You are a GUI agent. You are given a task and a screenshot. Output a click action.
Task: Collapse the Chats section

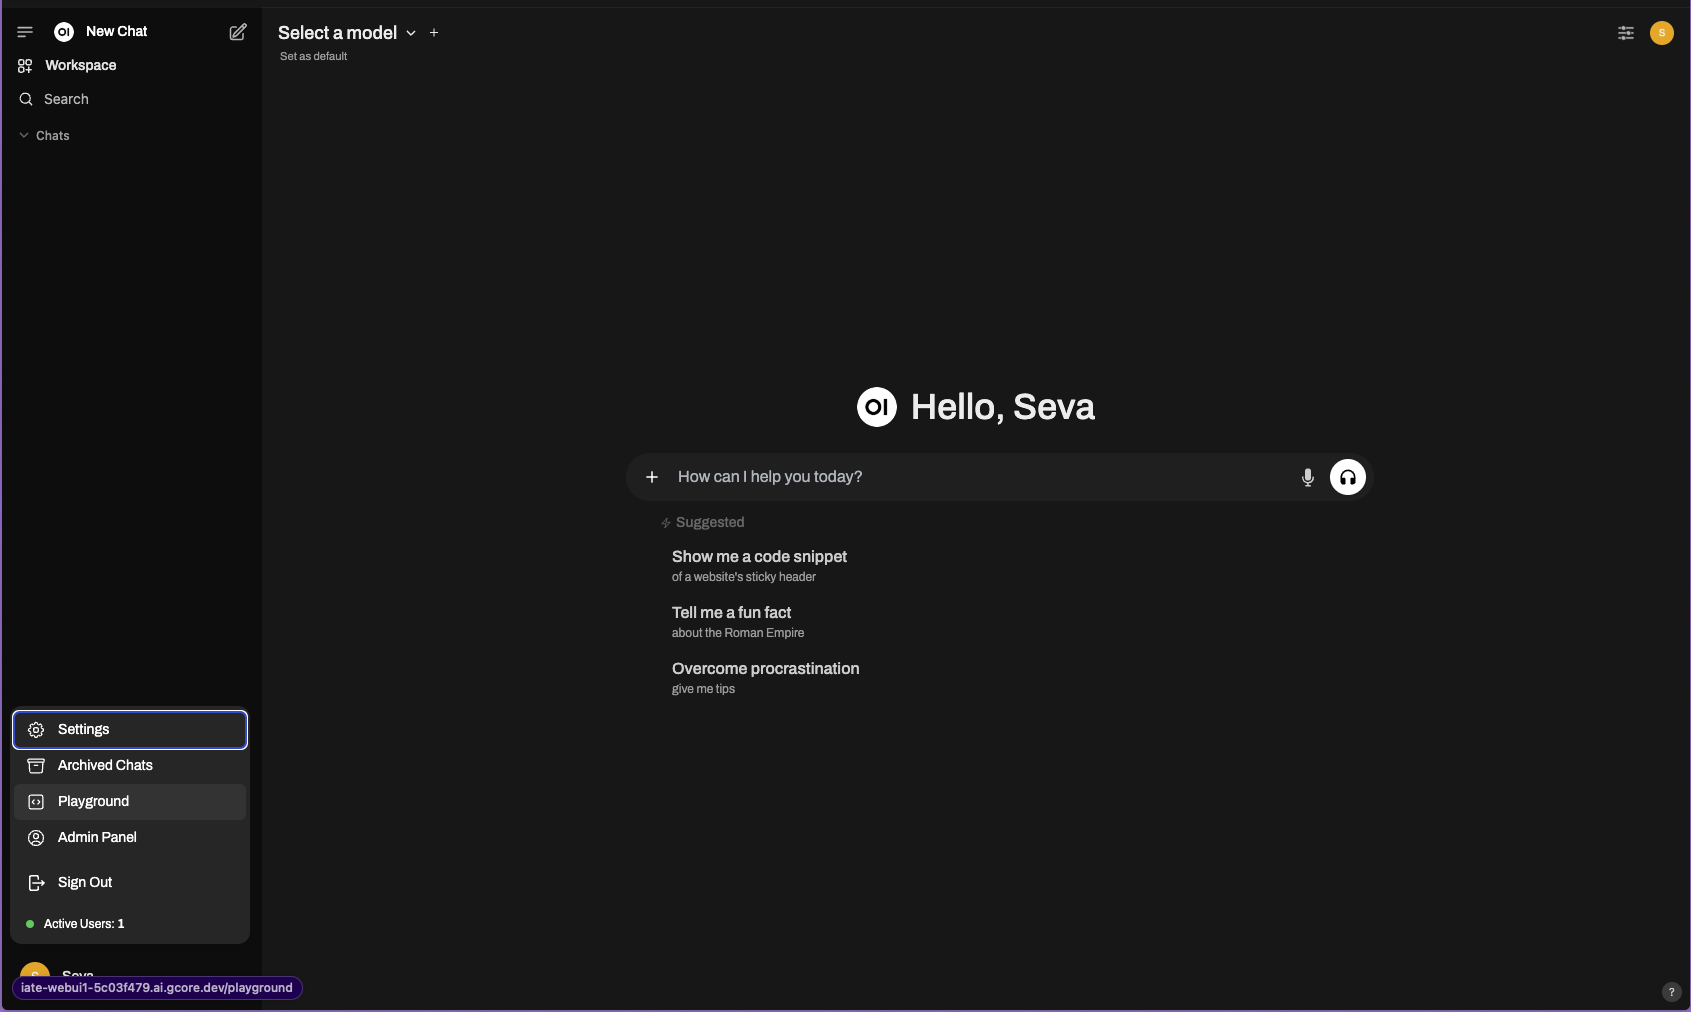point(44,136)
